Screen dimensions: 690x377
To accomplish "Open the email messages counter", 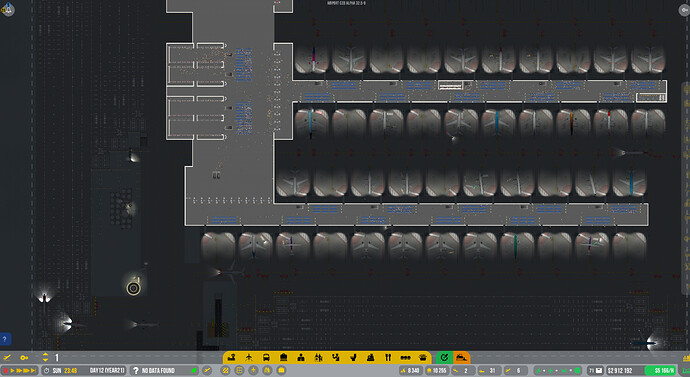I will 595,371.
